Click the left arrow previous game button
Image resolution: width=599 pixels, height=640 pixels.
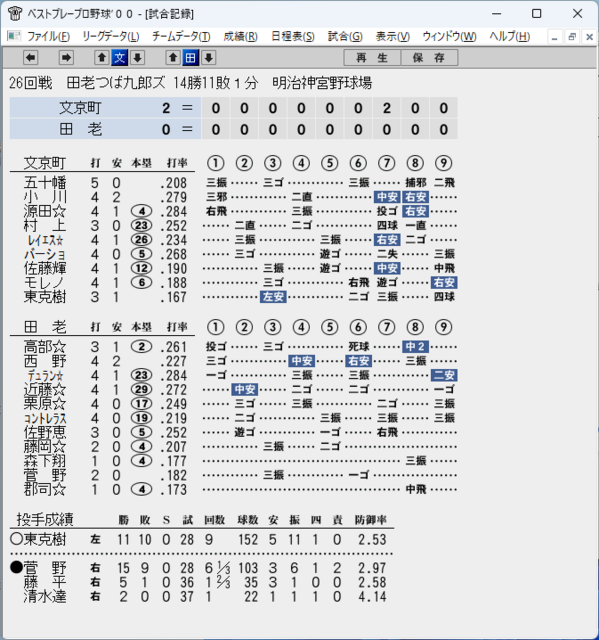click(31, 58)
